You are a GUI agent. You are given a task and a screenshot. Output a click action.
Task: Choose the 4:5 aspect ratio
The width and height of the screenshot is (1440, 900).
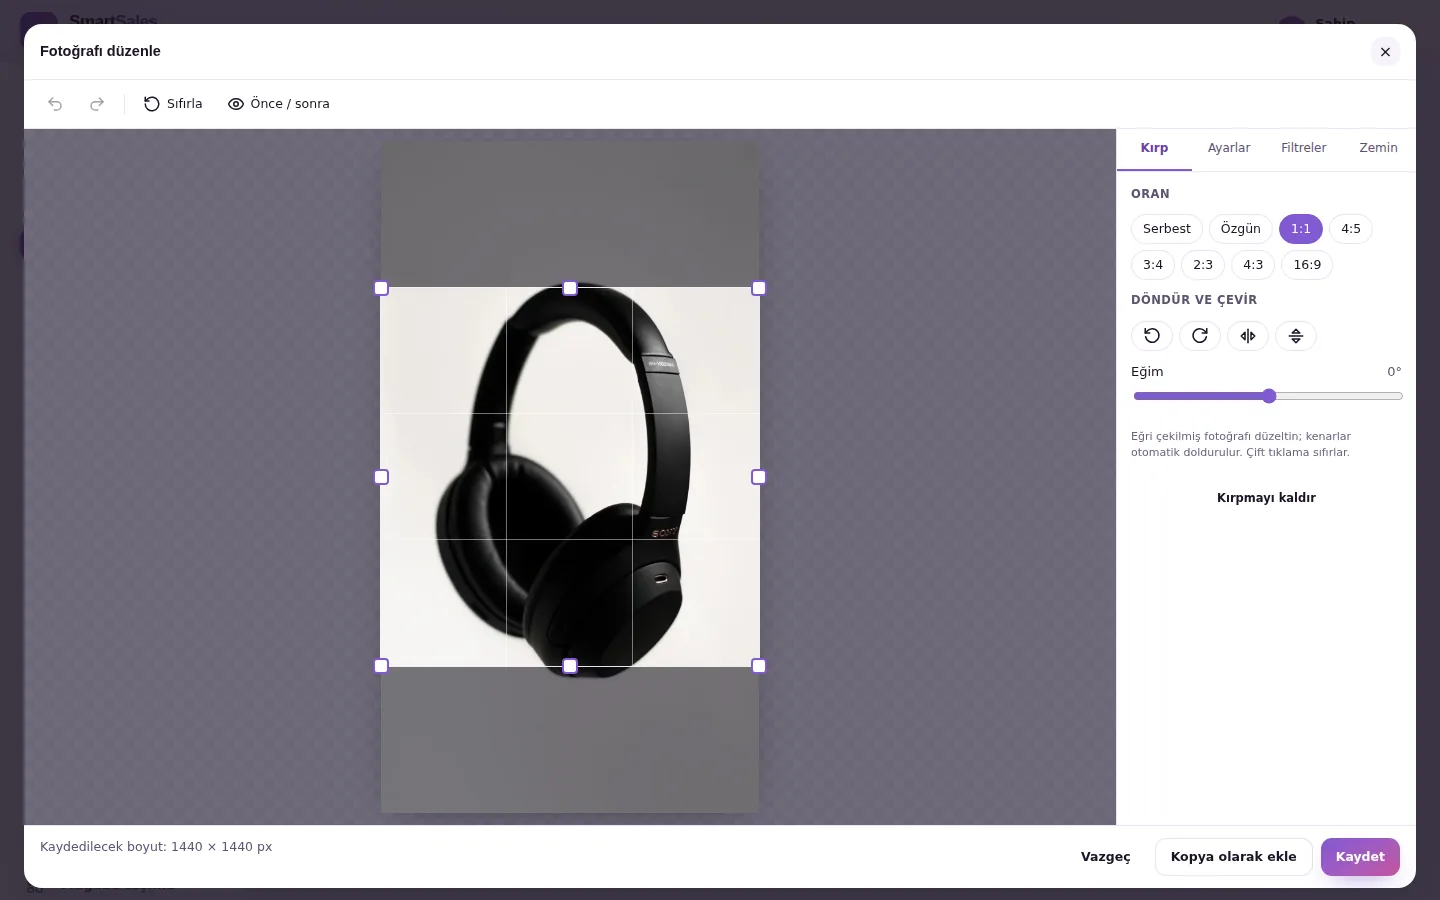click(x=1351, y=229)
